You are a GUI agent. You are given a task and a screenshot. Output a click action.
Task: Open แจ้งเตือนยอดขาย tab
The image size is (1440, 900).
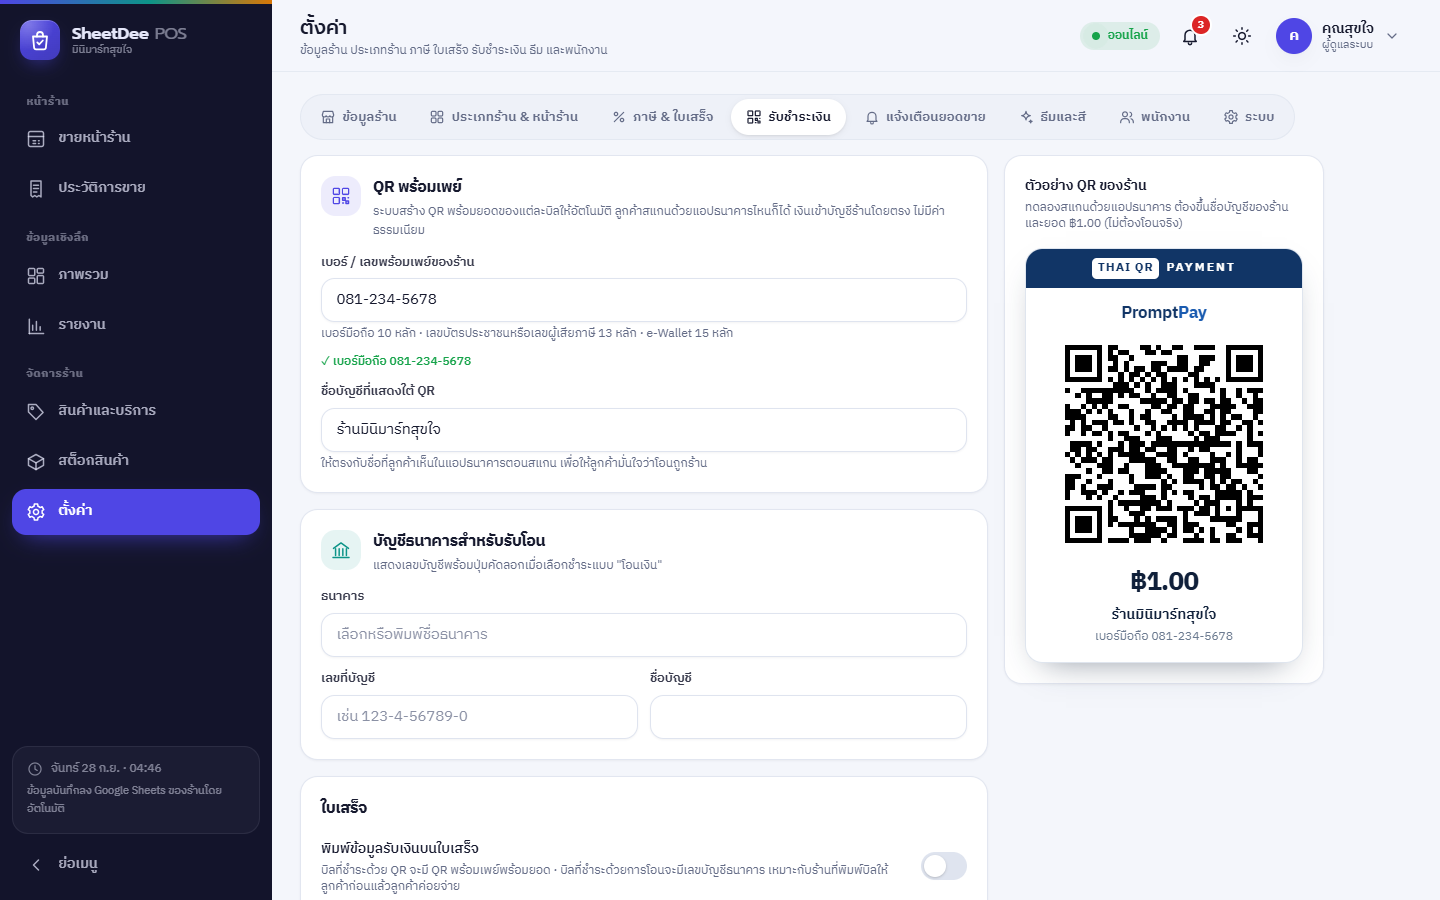(x=926, y=117)
